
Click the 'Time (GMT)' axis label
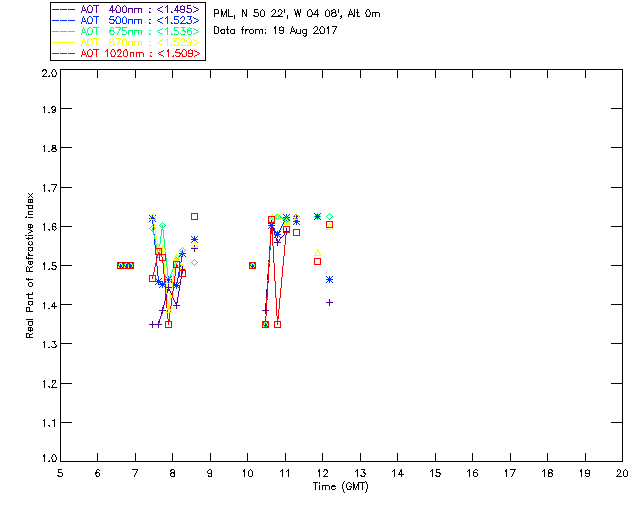point(340,486)
